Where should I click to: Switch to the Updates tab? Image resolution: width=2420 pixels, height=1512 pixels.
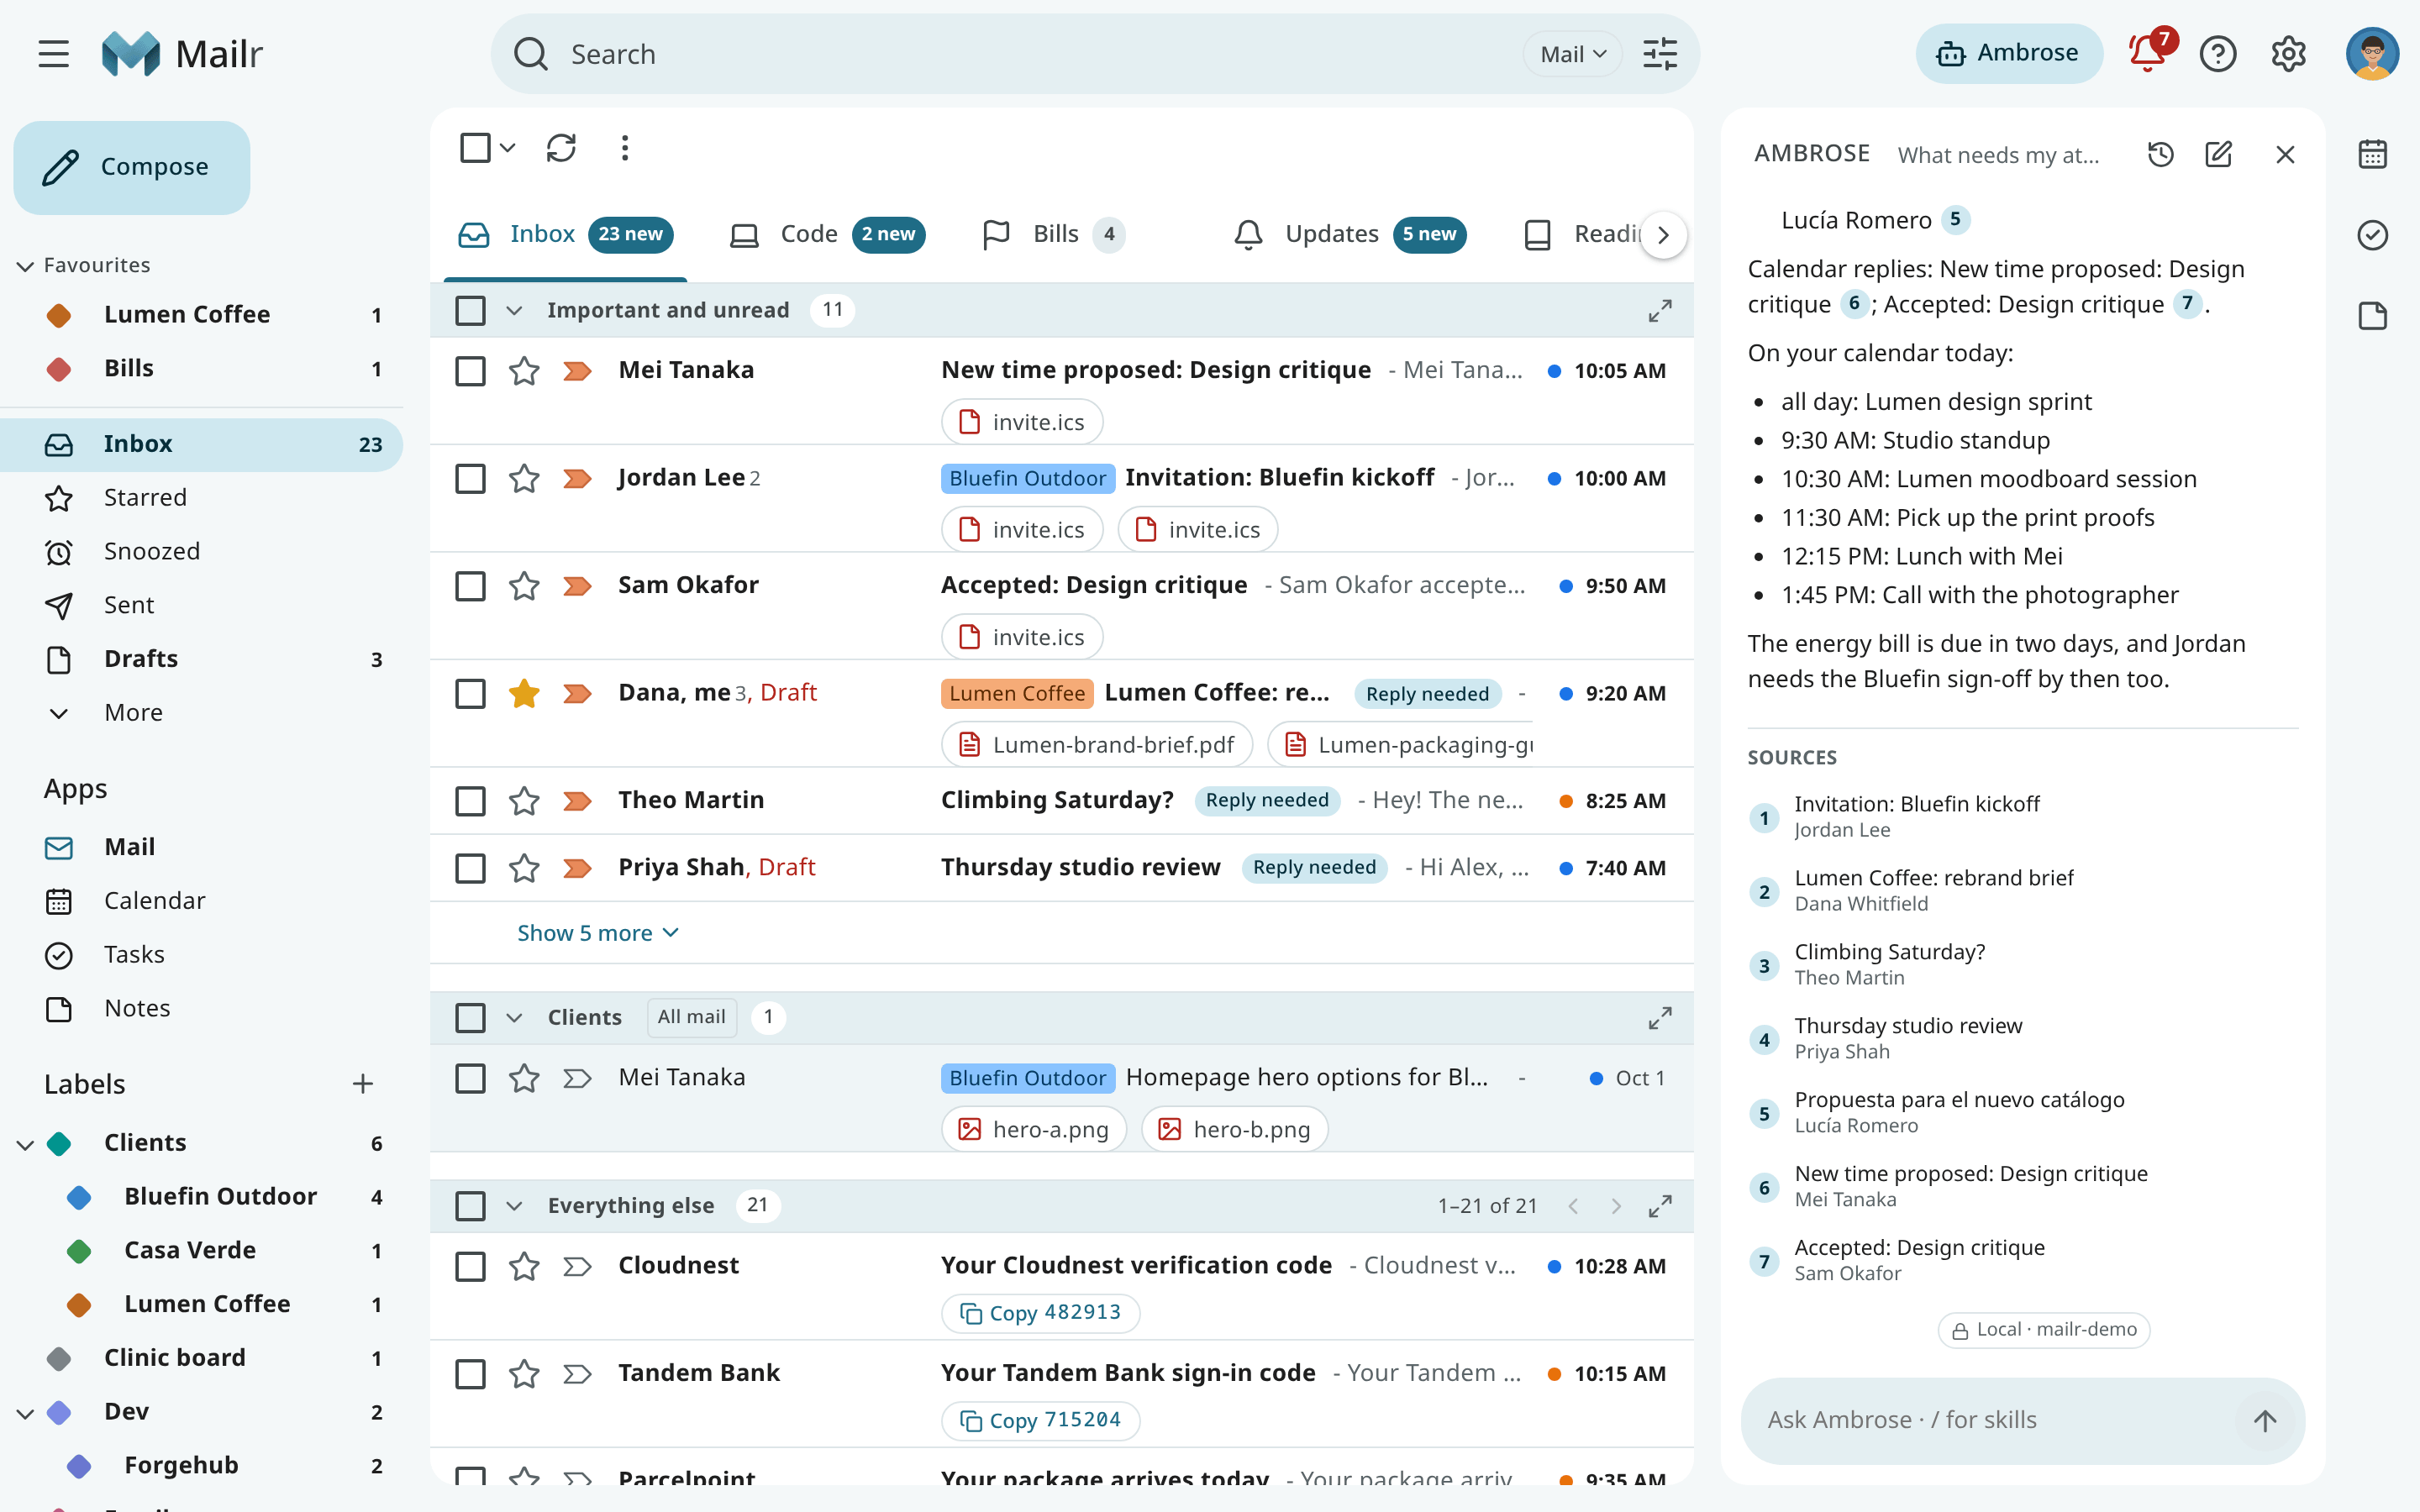click(1349, 235)
